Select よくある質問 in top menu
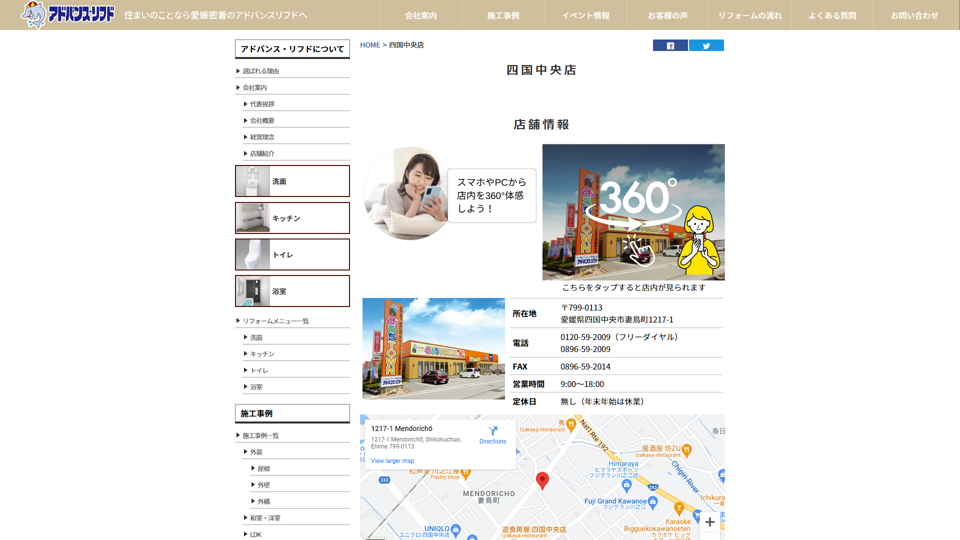Image resolution: width=960 pixels, height=540 pixels. tap(832, 15)
